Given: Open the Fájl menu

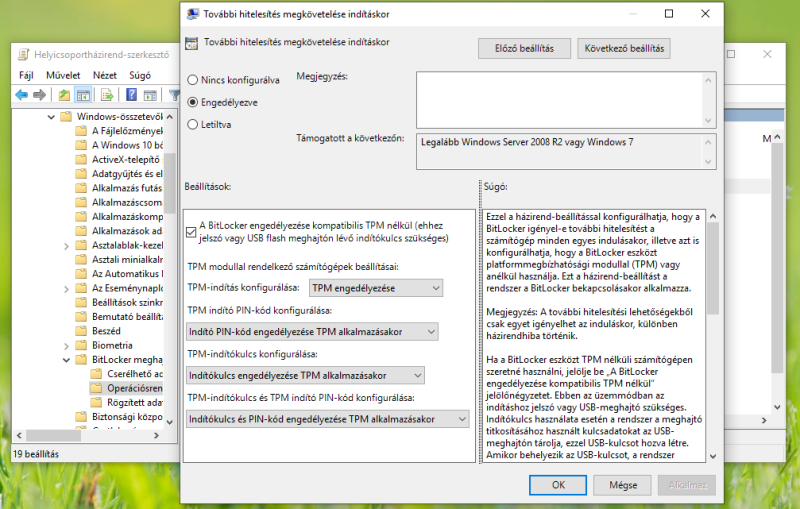Looking at the screenshot, I should (27, 75).
